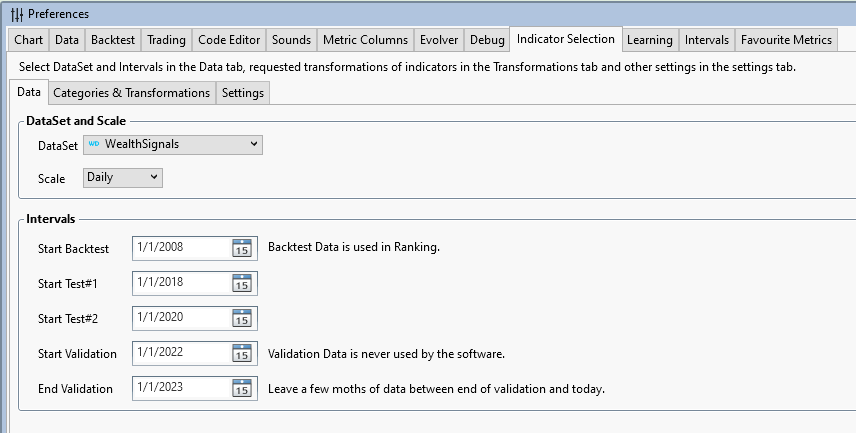Switch to the Metric Columns tab

[365, 40]
